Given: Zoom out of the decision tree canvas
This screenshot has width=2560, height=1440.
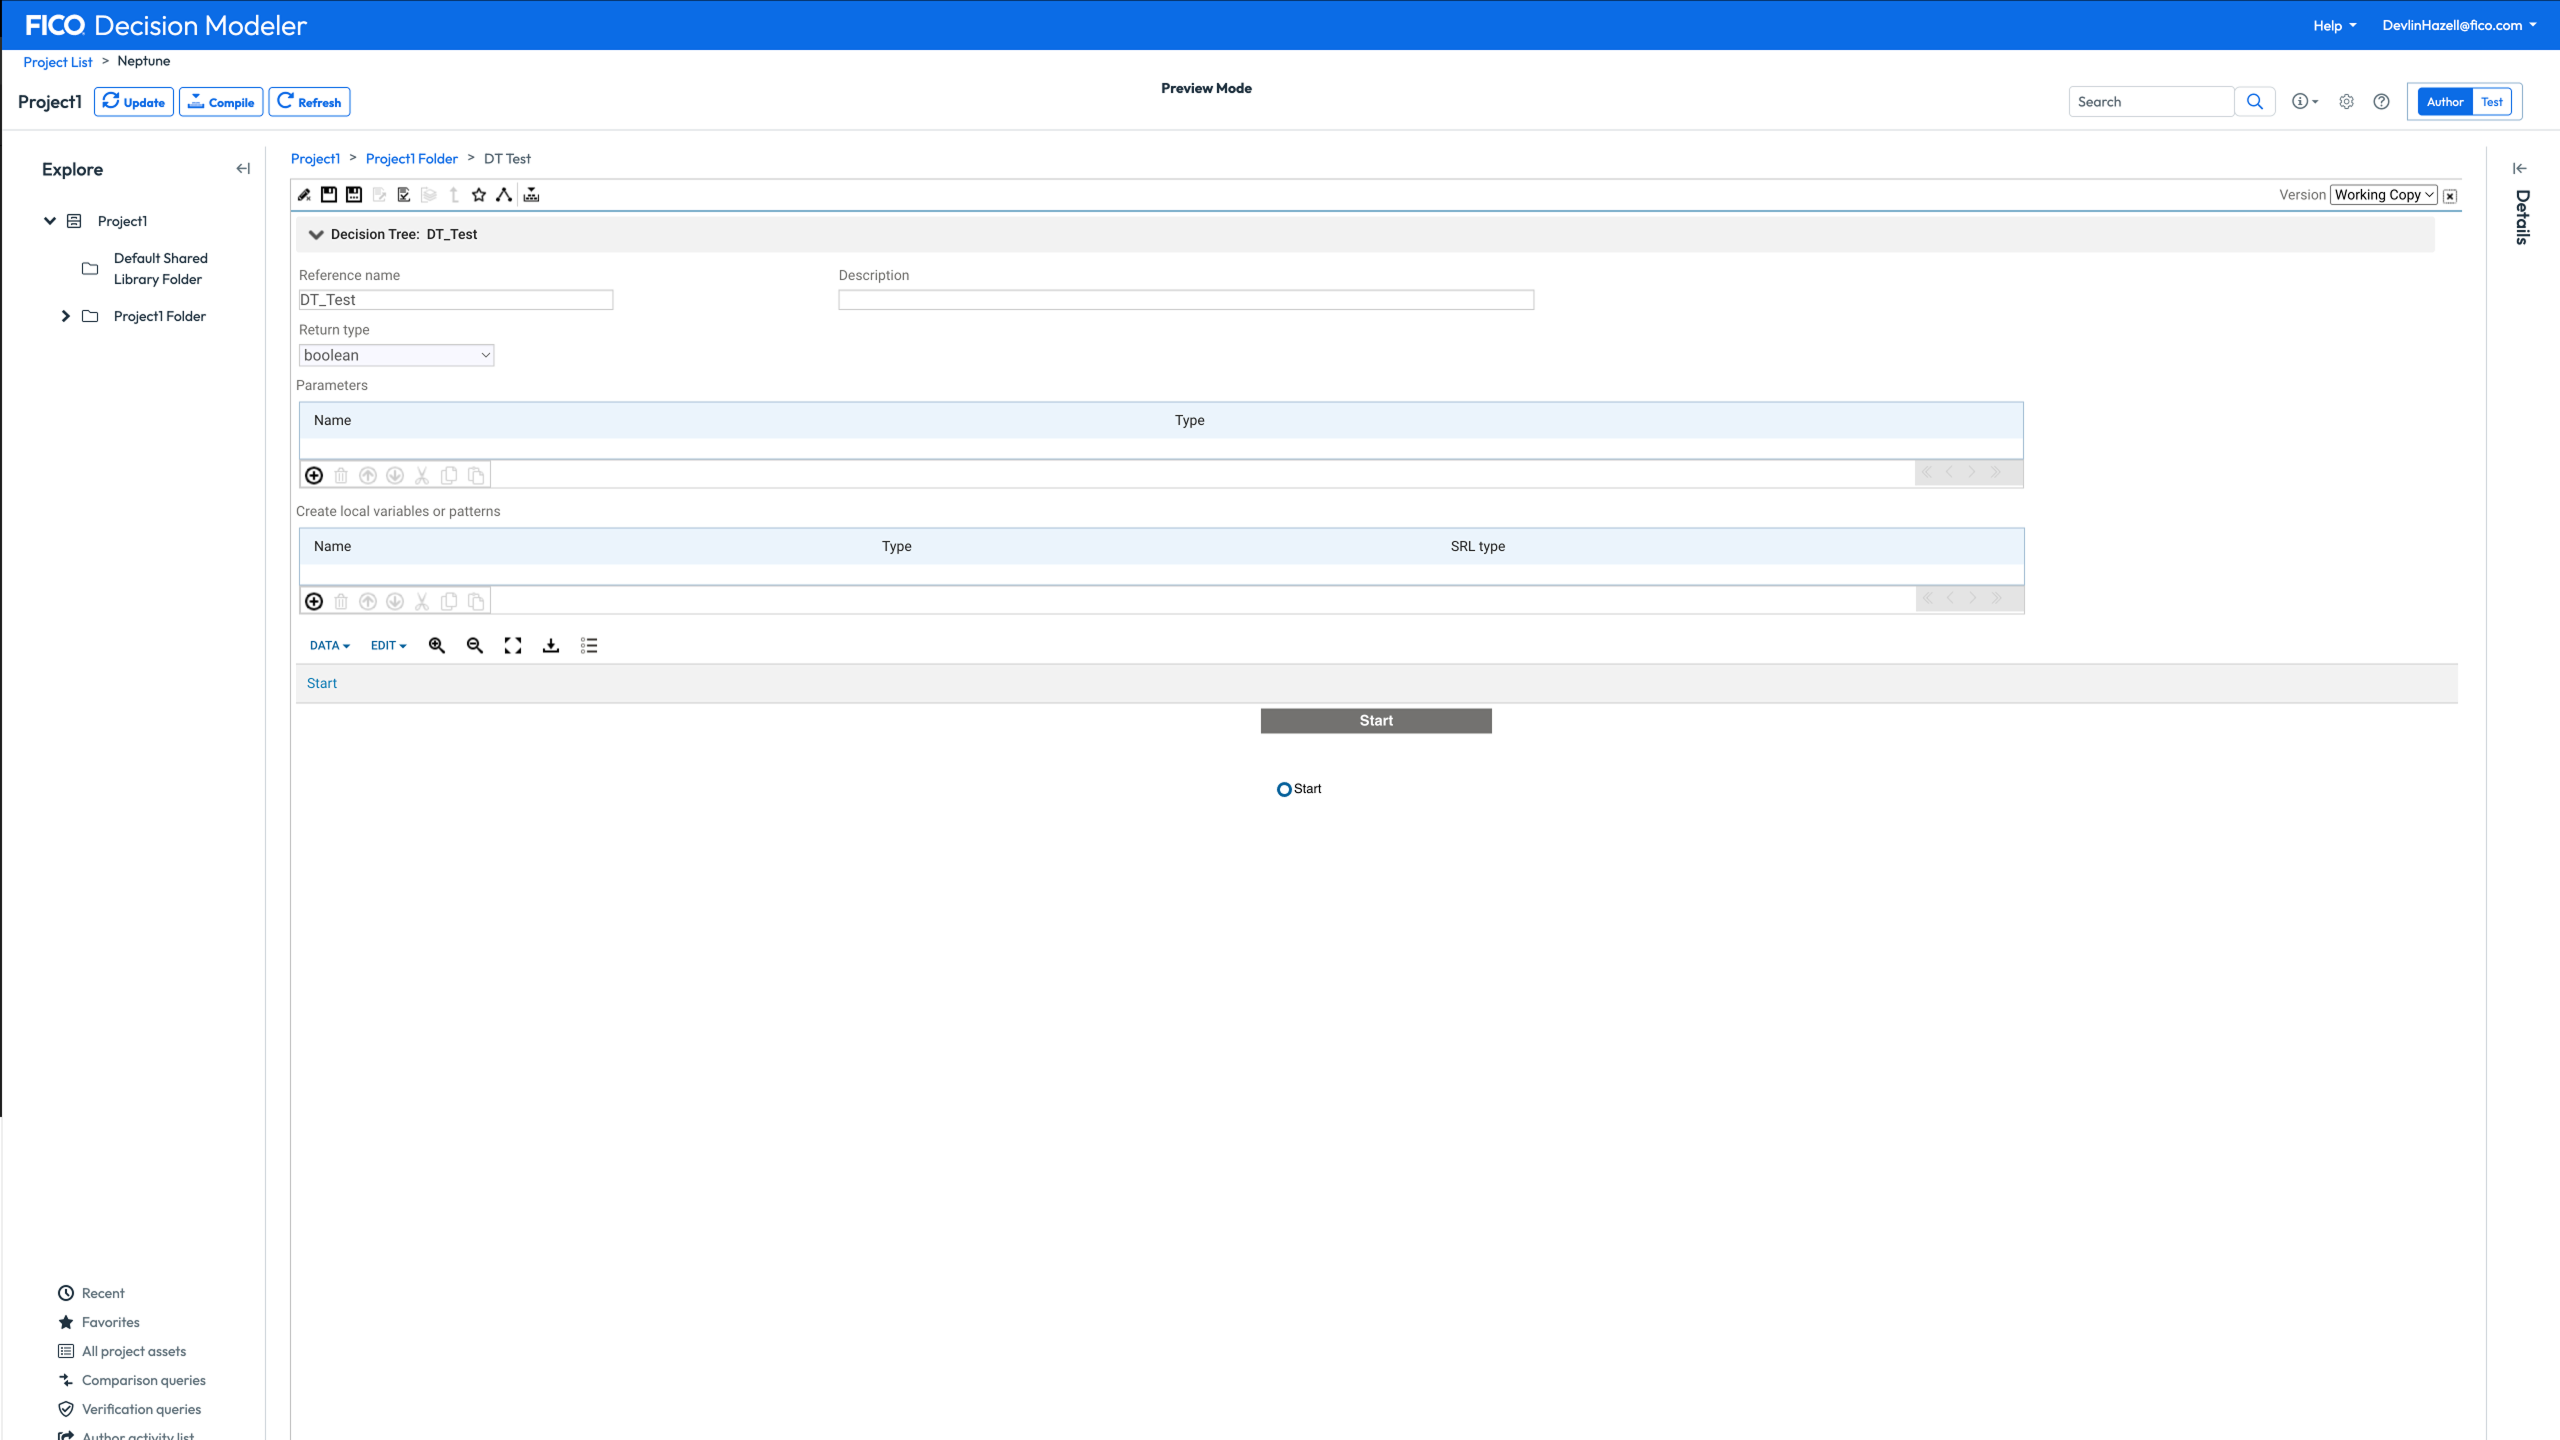Looking at the screenshot, I should 475,646.
